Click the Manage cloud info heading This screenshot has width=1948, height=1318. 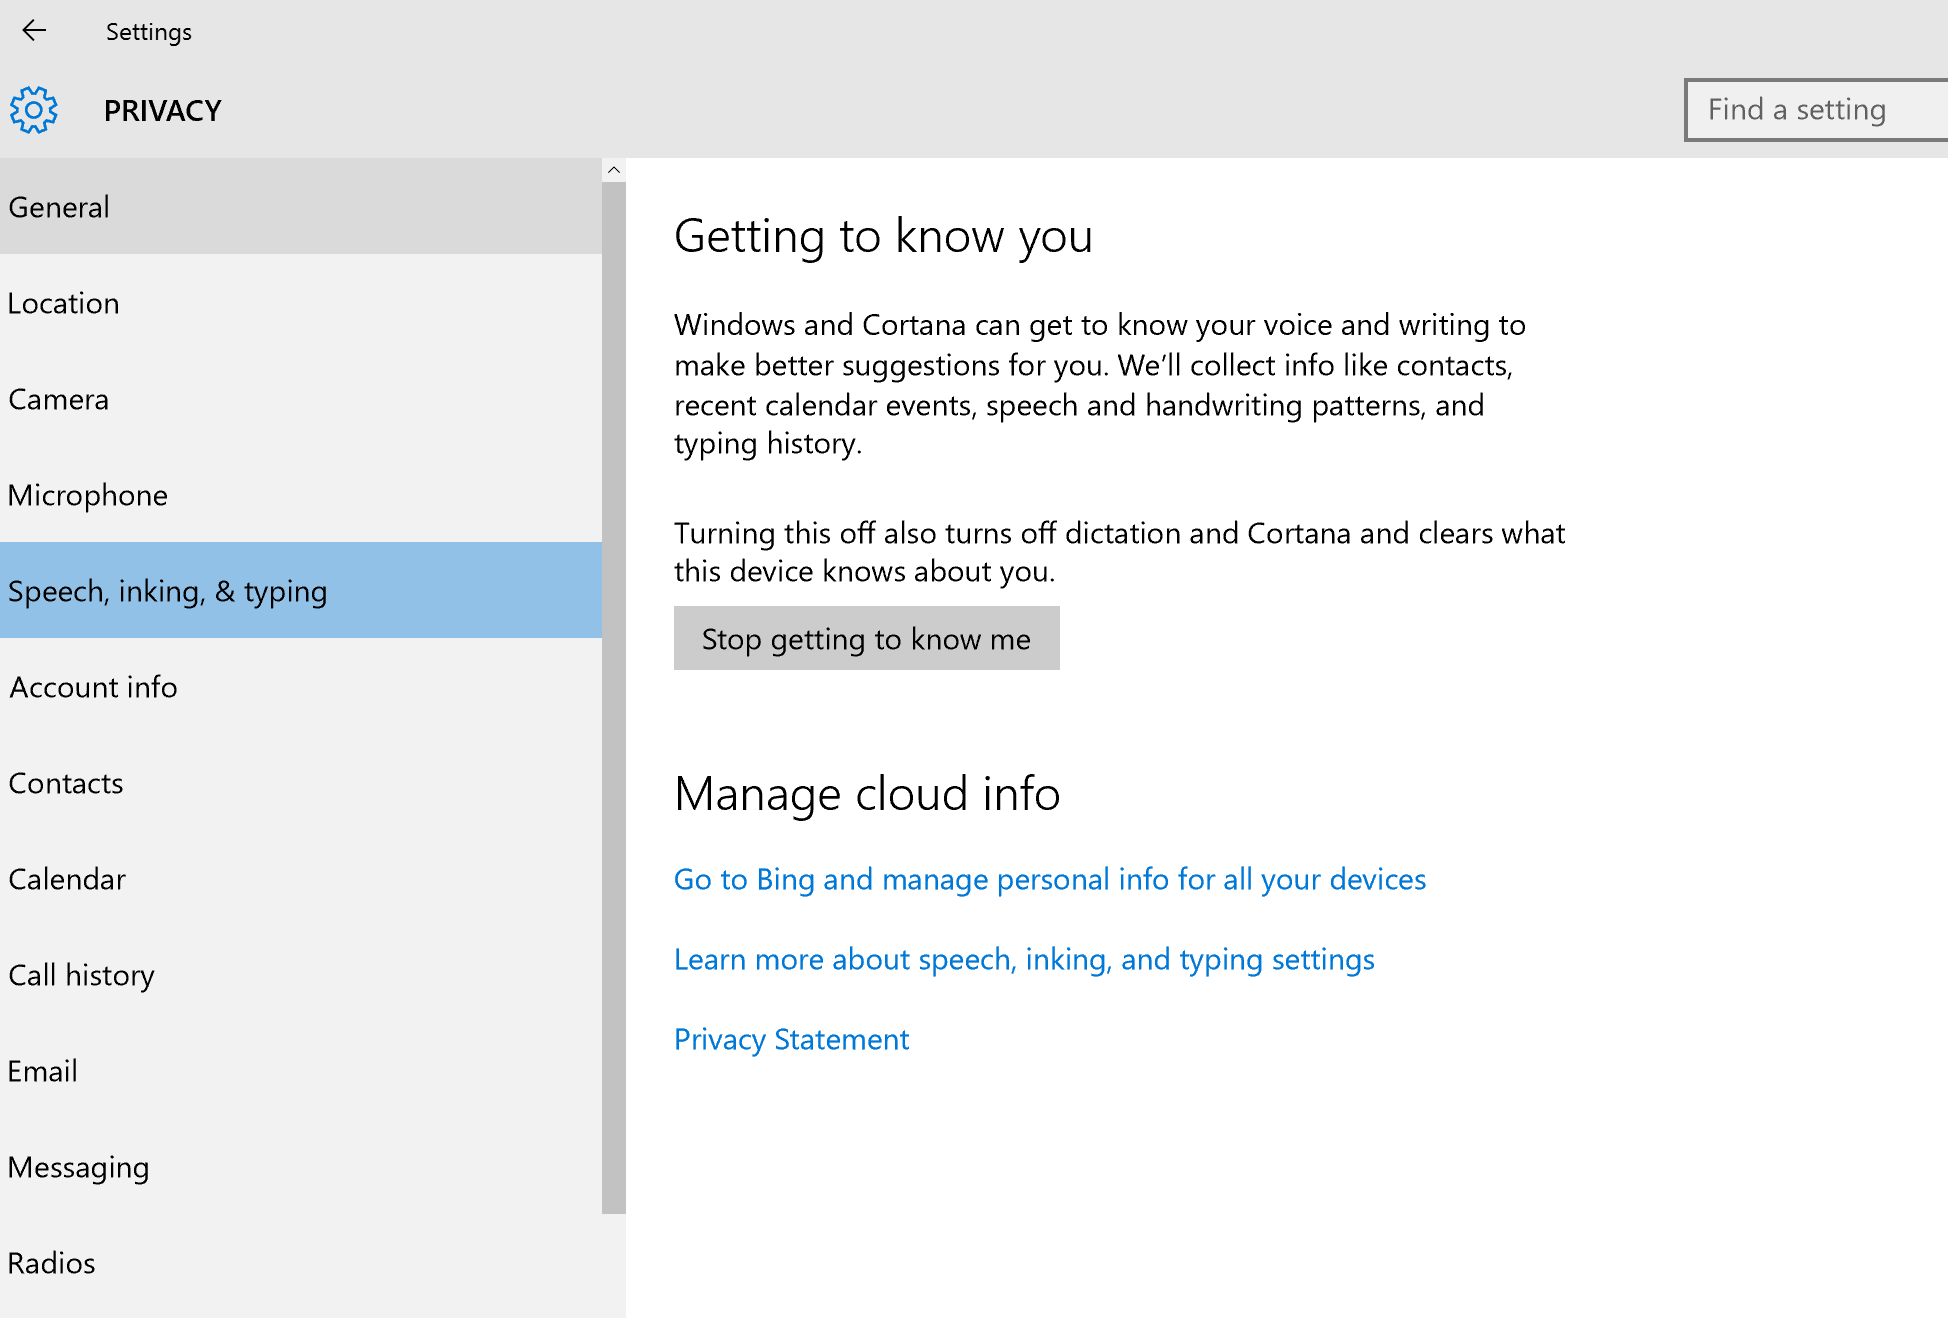[866, 794]
